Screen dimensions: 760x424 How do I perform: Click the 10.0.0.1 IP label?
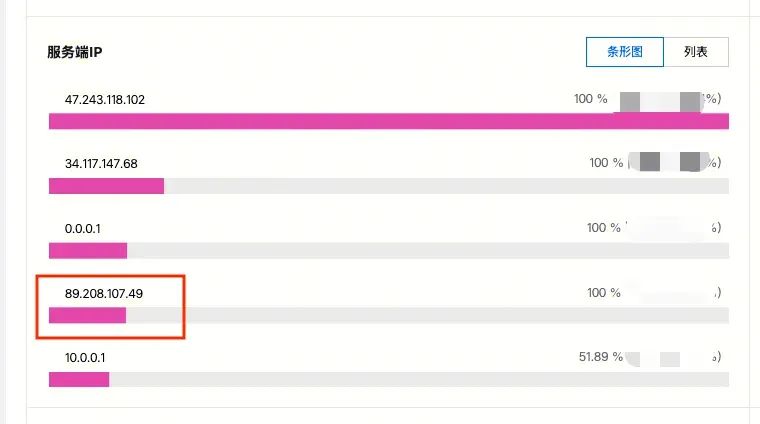pyautogui.click(x=85, y=358)
